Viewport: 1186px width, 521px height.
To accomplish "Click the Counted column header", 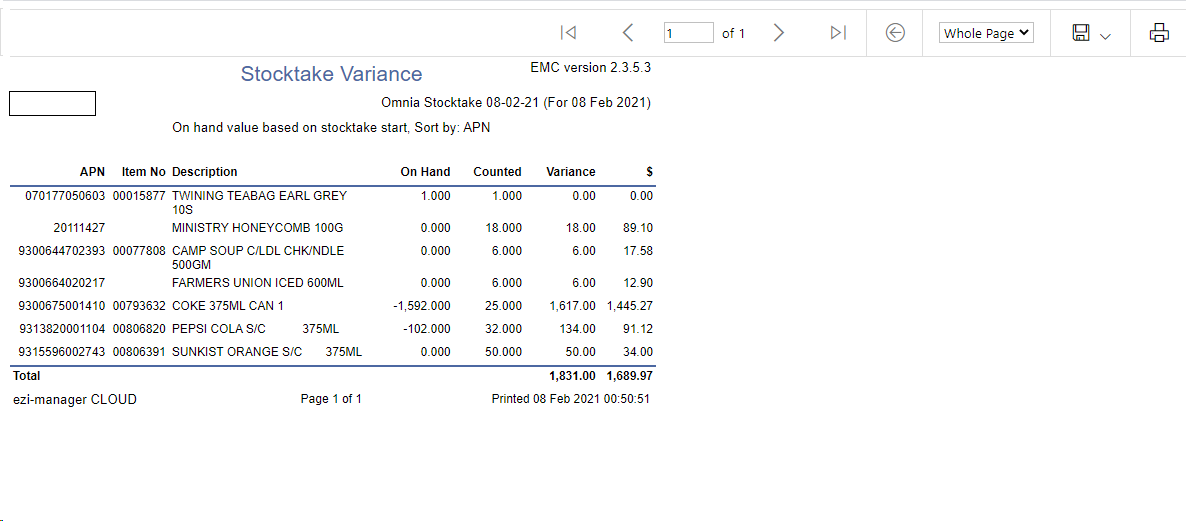I will pos(497,172).
